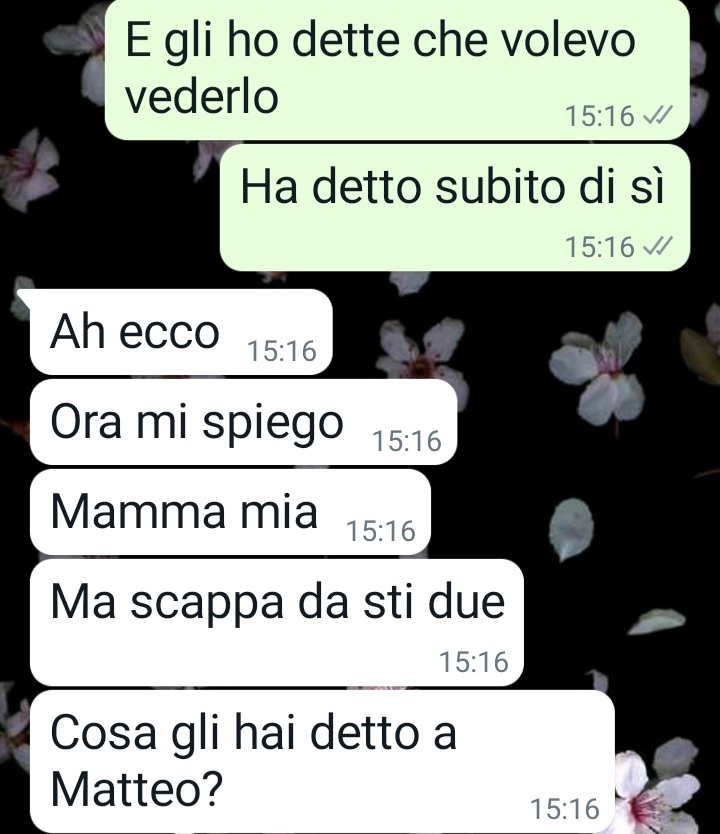Click the timestamp on 'Ha detto subito di sì'

coord(600,247)
